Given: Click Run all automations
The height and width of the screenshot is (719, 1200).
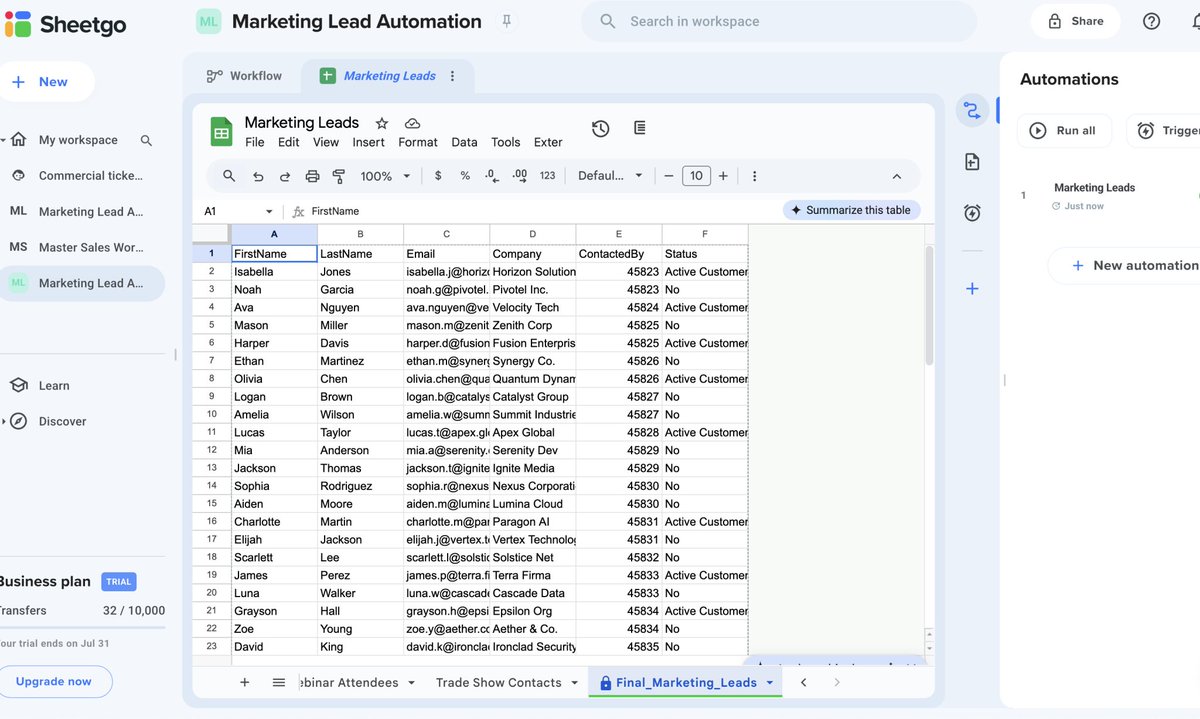Looking at the screenshot, I should click(1064, 131).
